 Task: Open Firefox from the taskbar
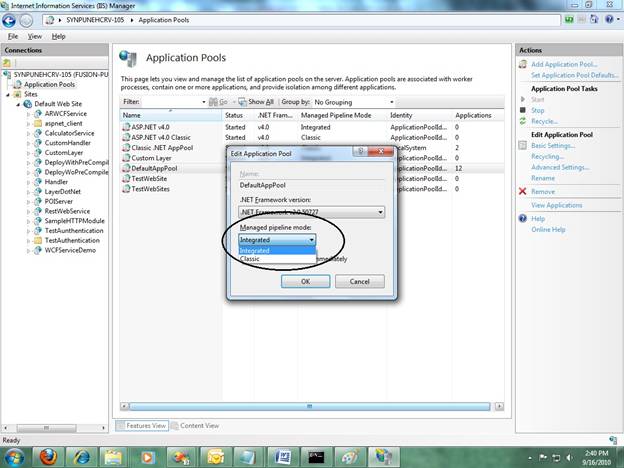[x=48, y=457]
